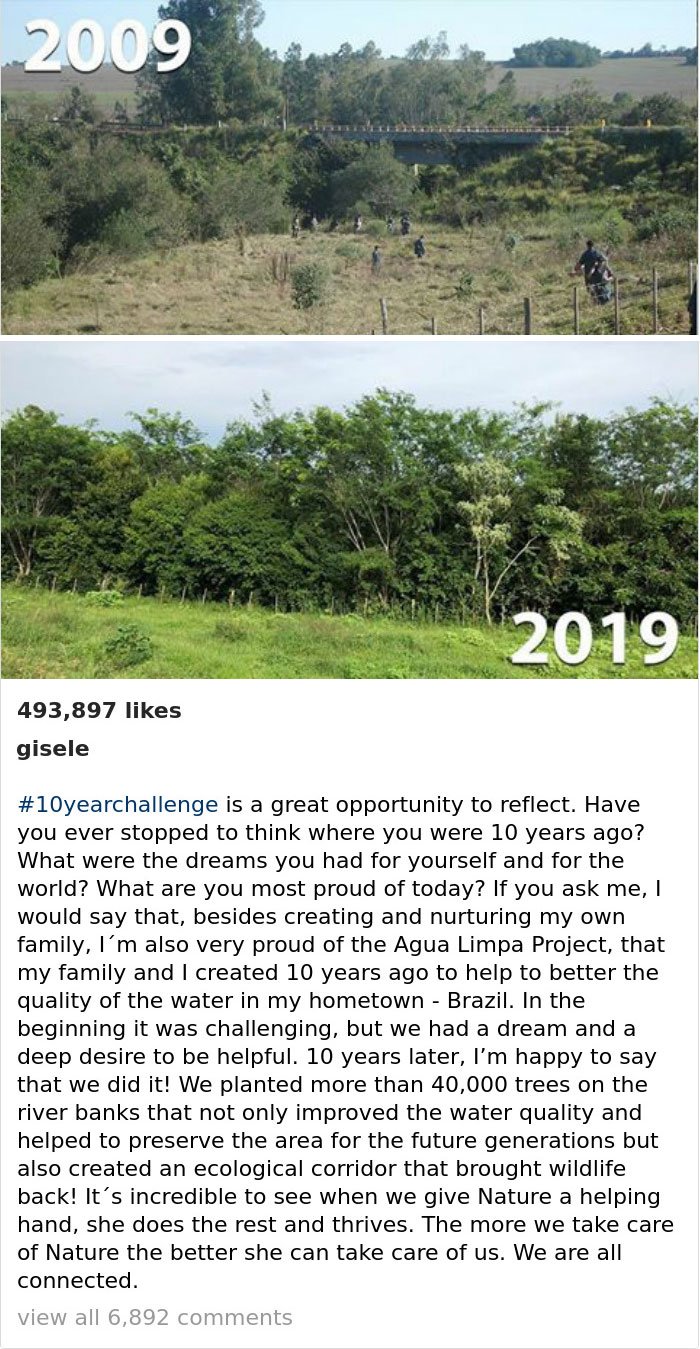Open the #10yearchallenge hashtag link
The height and width of the screenshot is (1349, 700).
pos(117,804)
